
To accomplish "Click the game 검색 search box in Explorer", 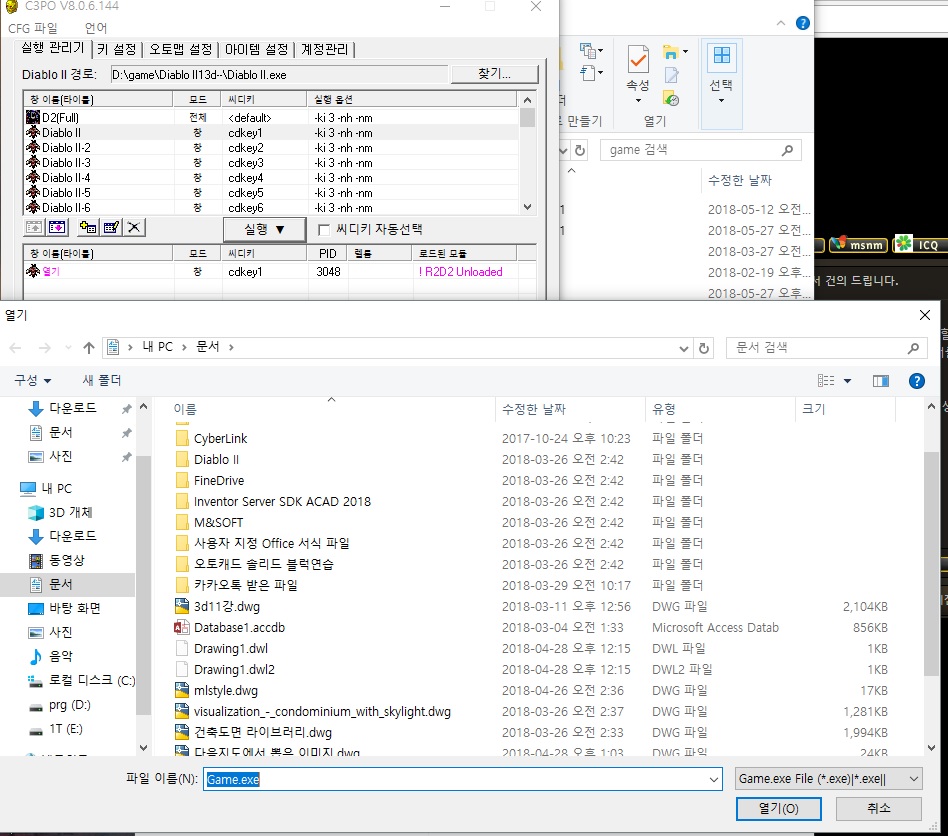I will point(701,150).
